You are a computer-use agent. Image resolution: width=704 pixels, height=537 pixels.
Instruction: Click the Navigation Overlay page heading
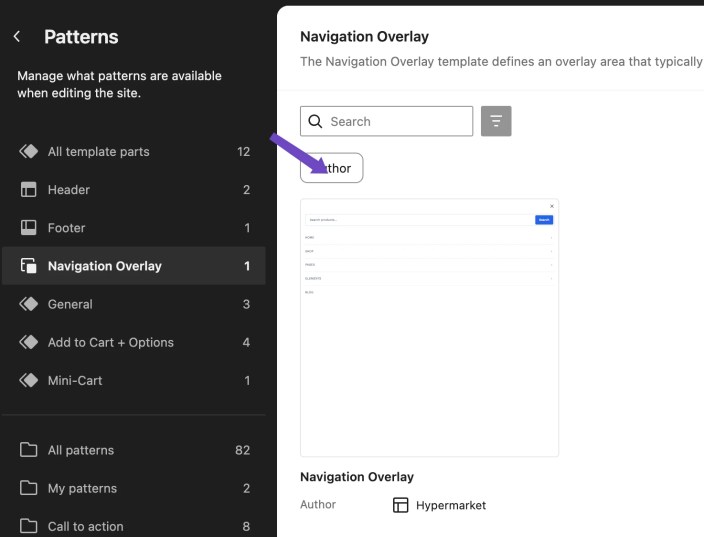click(x=364, y=36)
